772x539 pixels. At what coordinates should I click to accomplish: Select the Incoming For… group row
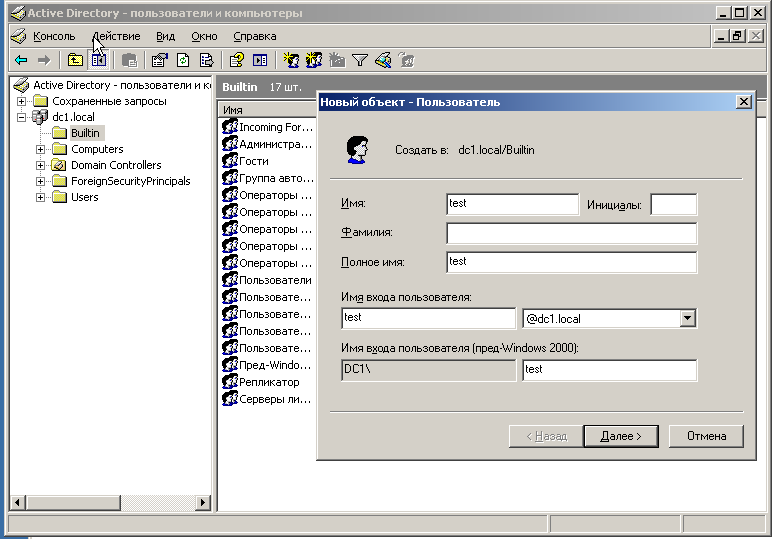pos(267,127)
